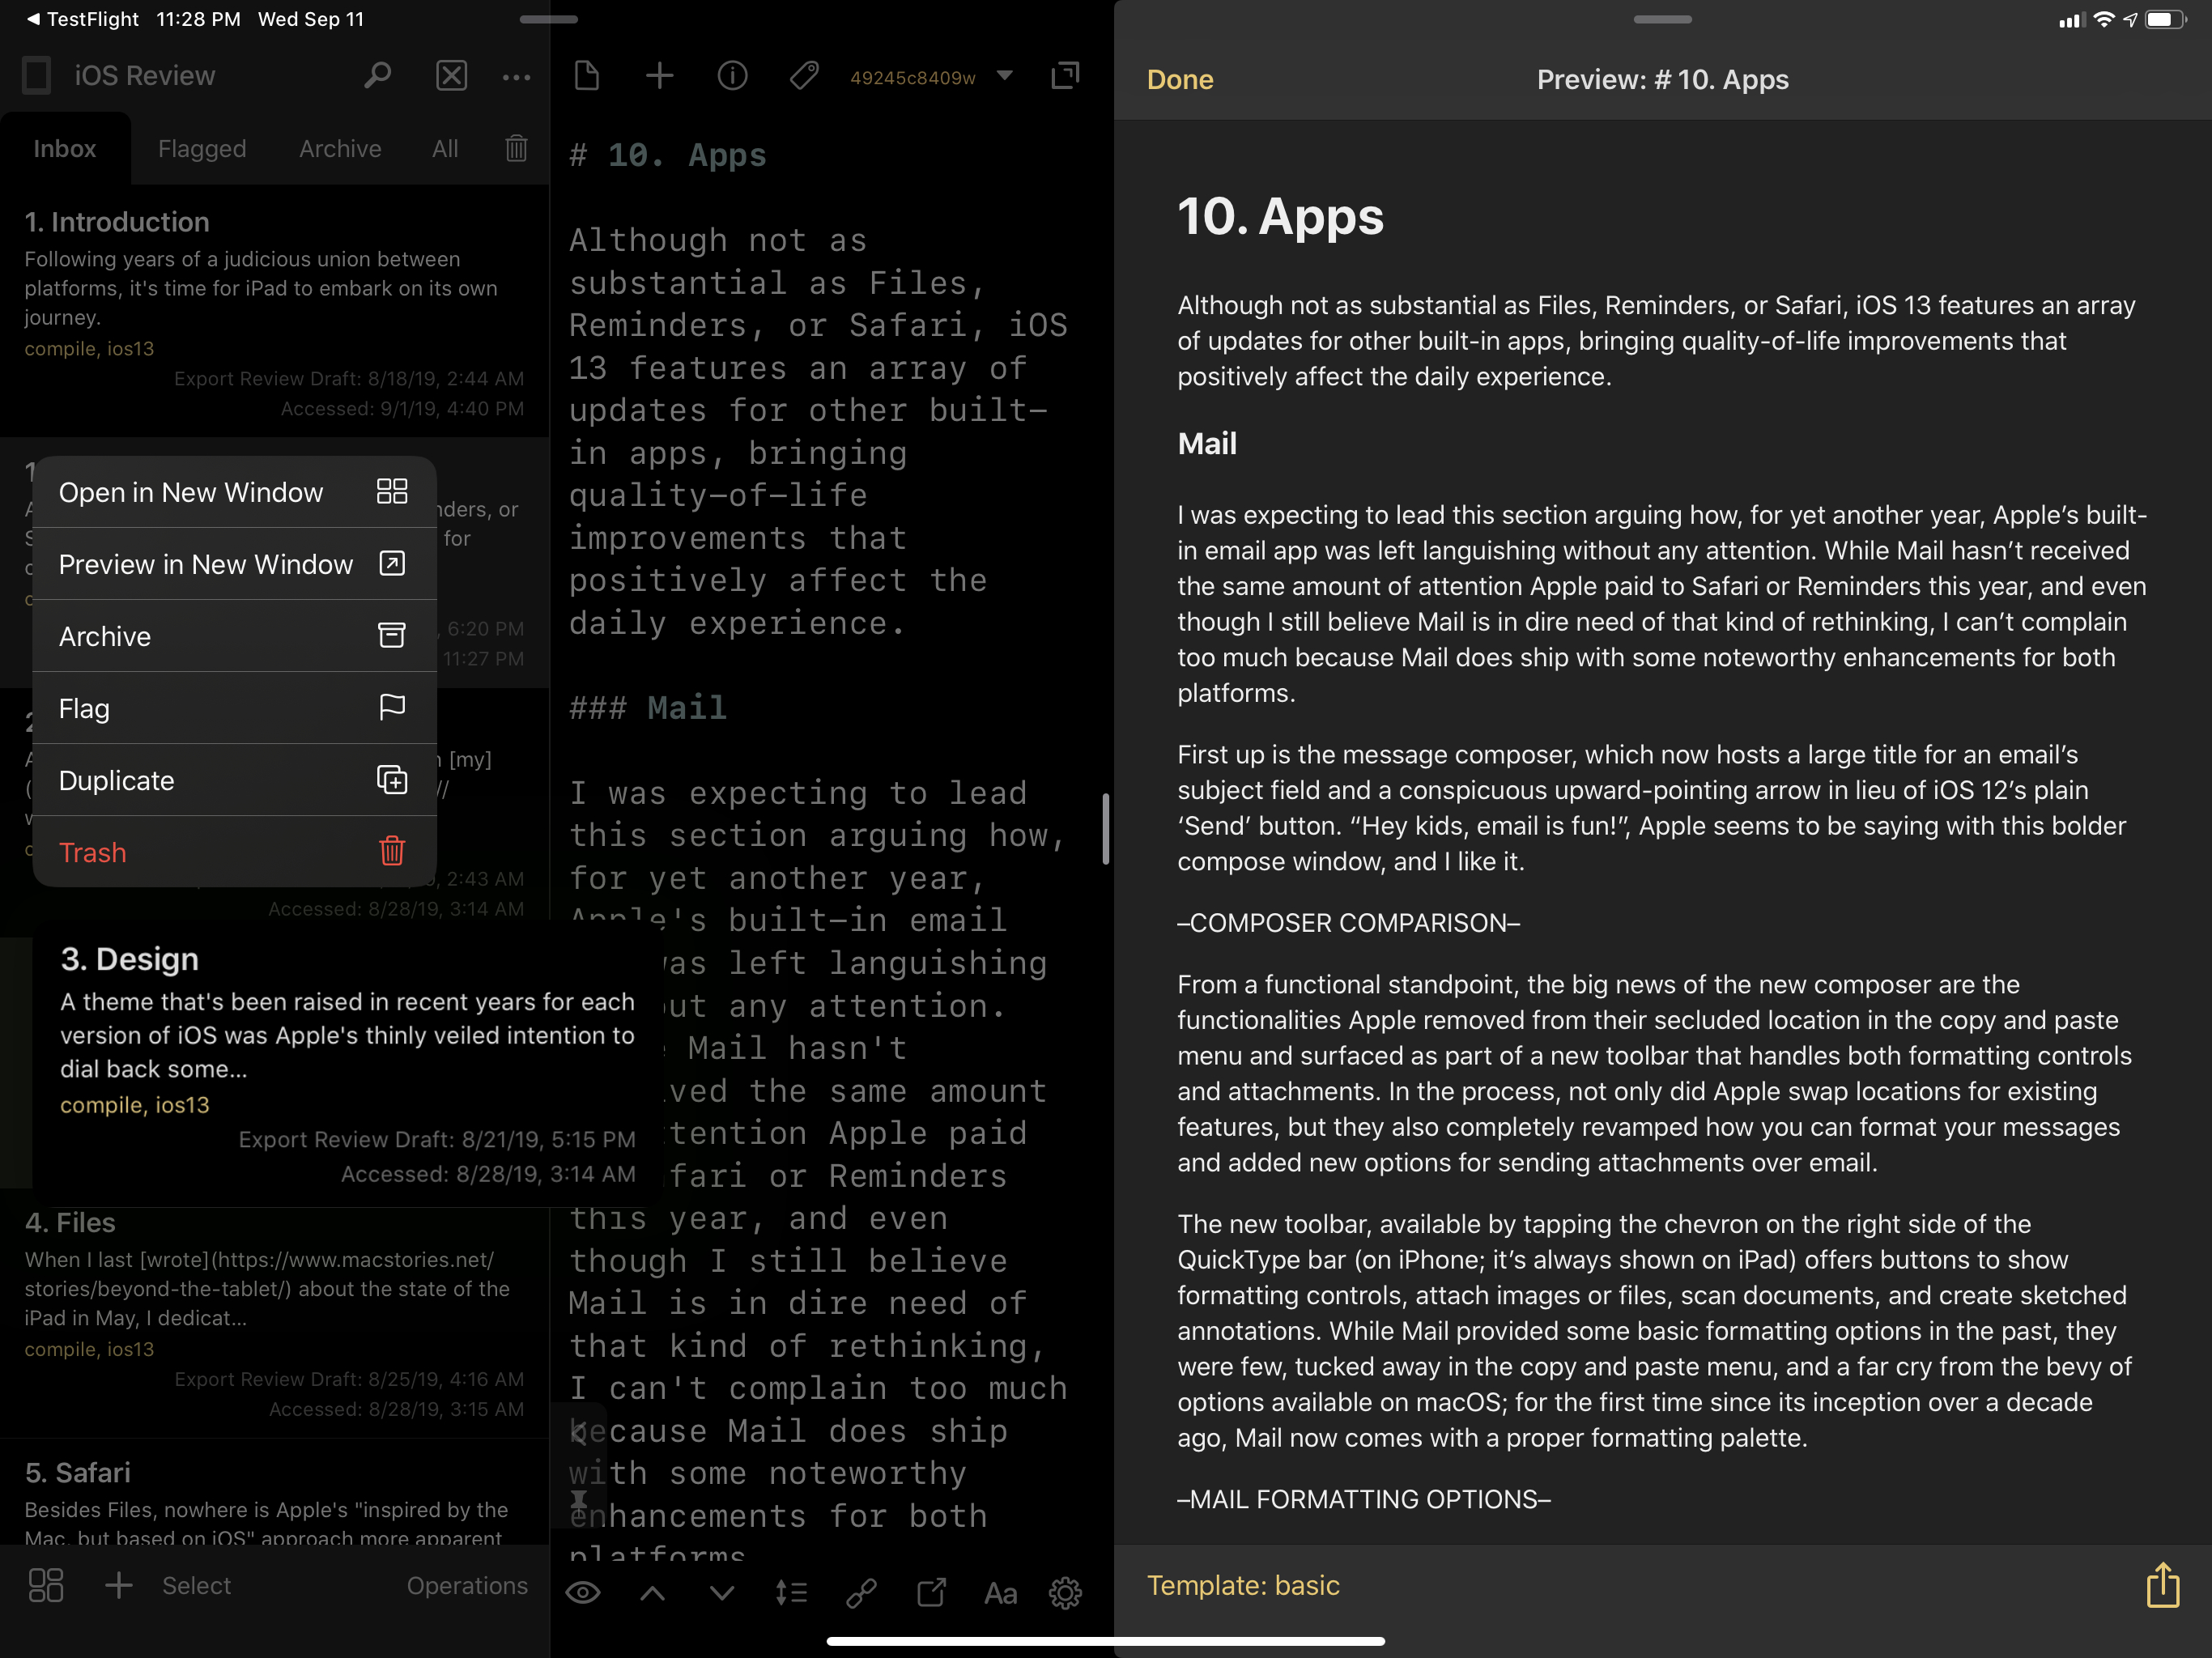
Task: Choose Trash in the context menu
Action: [x=234, y=852]
